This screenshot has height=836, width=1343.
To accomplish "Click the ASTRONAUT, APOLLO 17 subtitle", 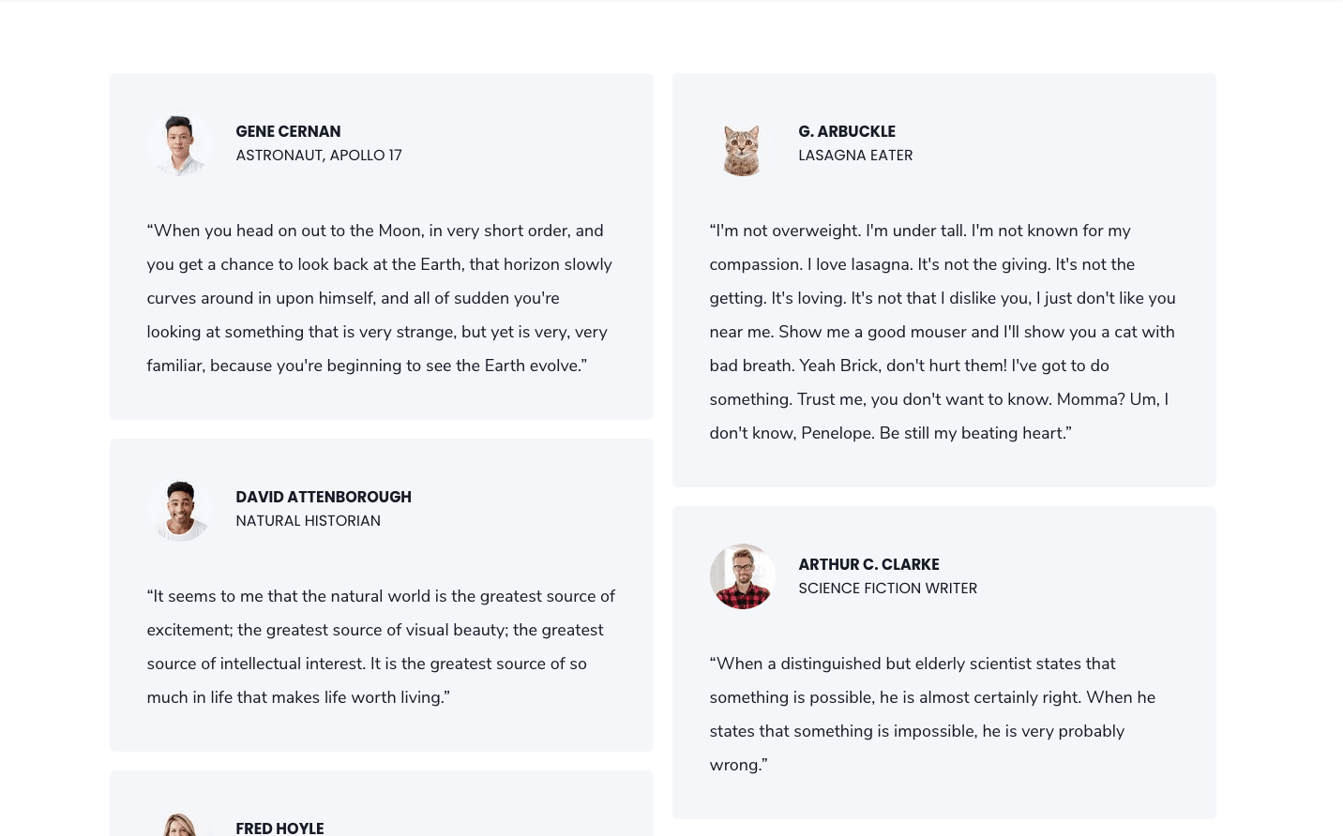I will point(319,156).
